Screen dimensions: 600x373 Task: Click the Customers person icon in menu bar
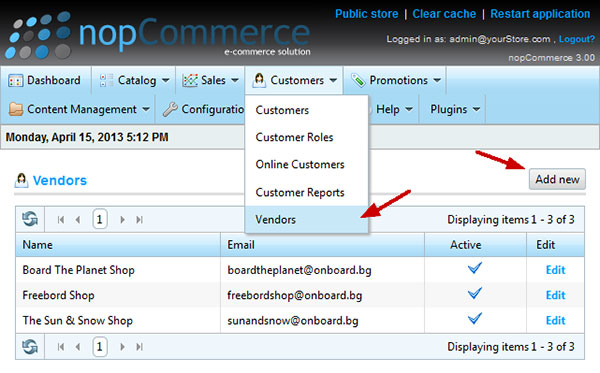pyautogui.click(x=259, y=80)
